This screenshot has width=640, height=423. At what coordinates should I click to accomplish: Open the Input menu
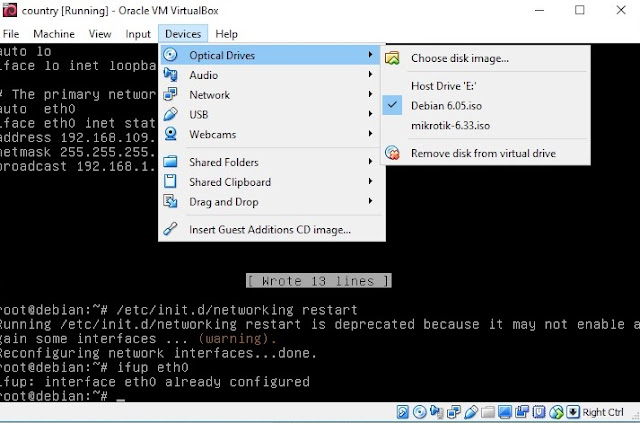coord(138,34)
